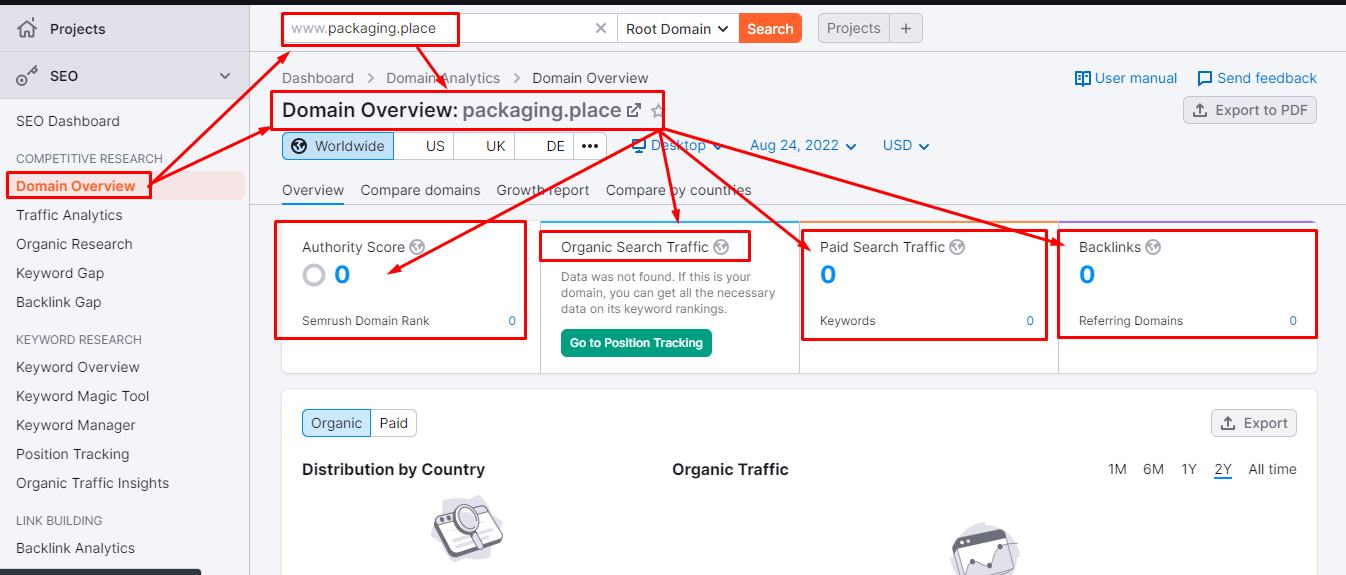Switch database to UK
1346x575 pixels.
click(x=484, y=146)
